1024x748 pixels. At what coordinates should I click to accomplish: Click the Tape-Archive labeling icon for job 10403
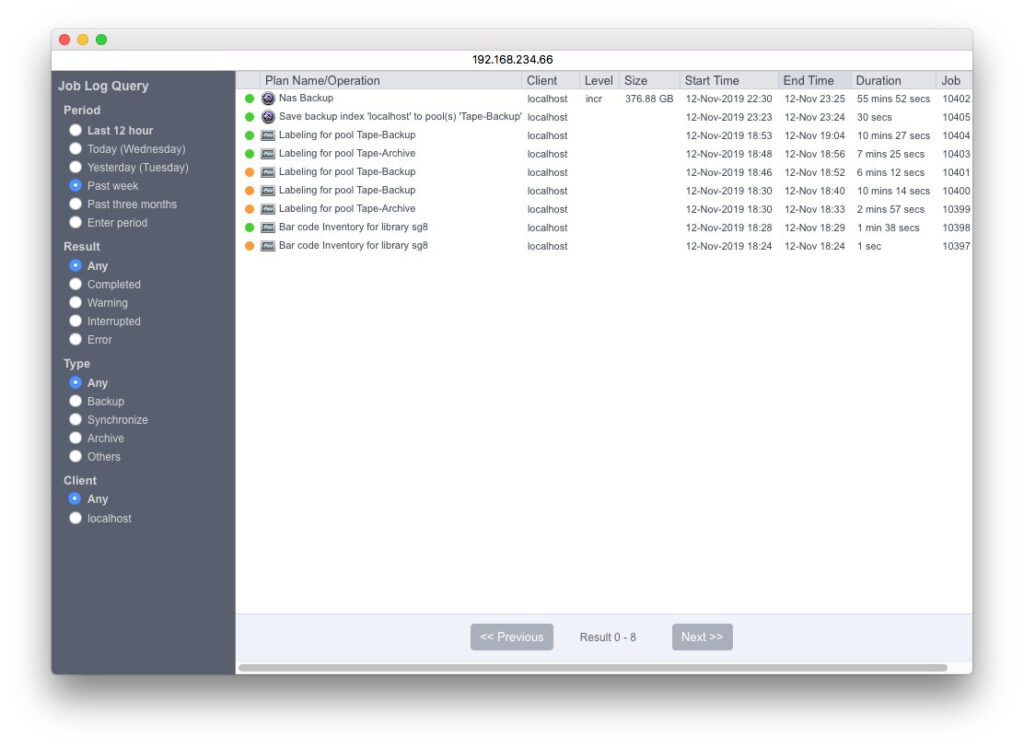(x=268, y=154)
